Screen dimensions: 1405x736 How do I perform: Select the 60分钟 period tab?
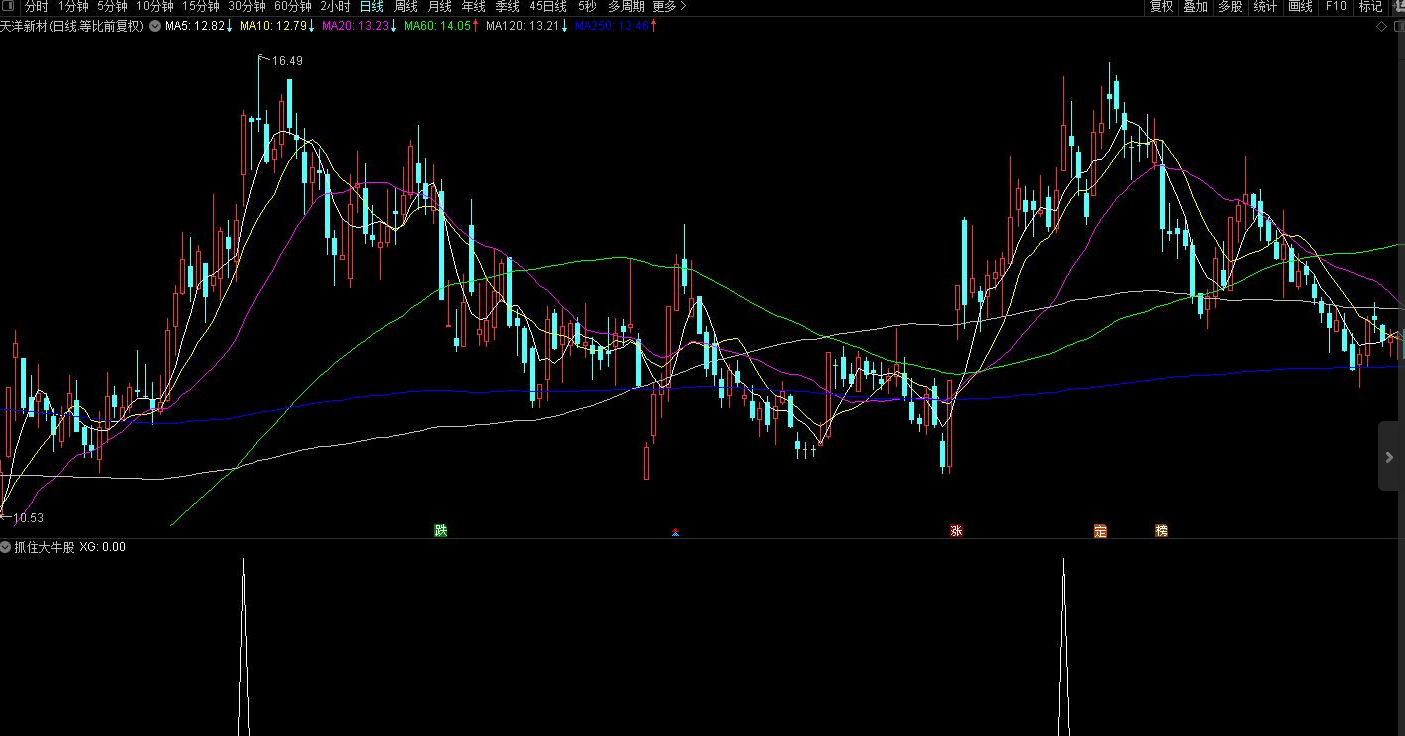click(x=293, y=7)
